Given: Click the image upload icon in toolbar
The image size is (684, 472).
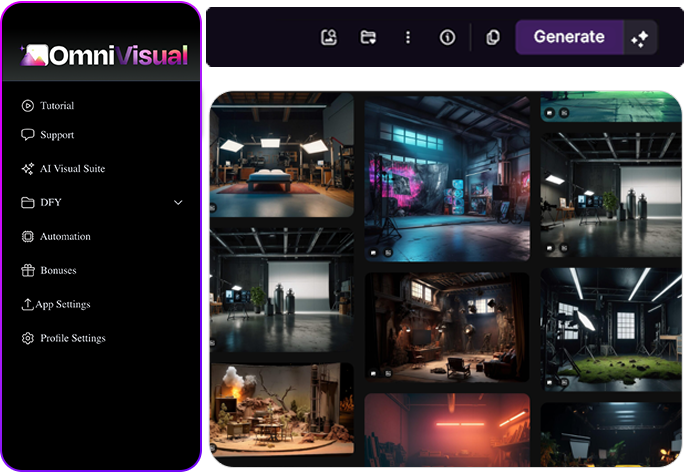Looking at the screenshot, I should pyautogui.click(x=329, y=37).
